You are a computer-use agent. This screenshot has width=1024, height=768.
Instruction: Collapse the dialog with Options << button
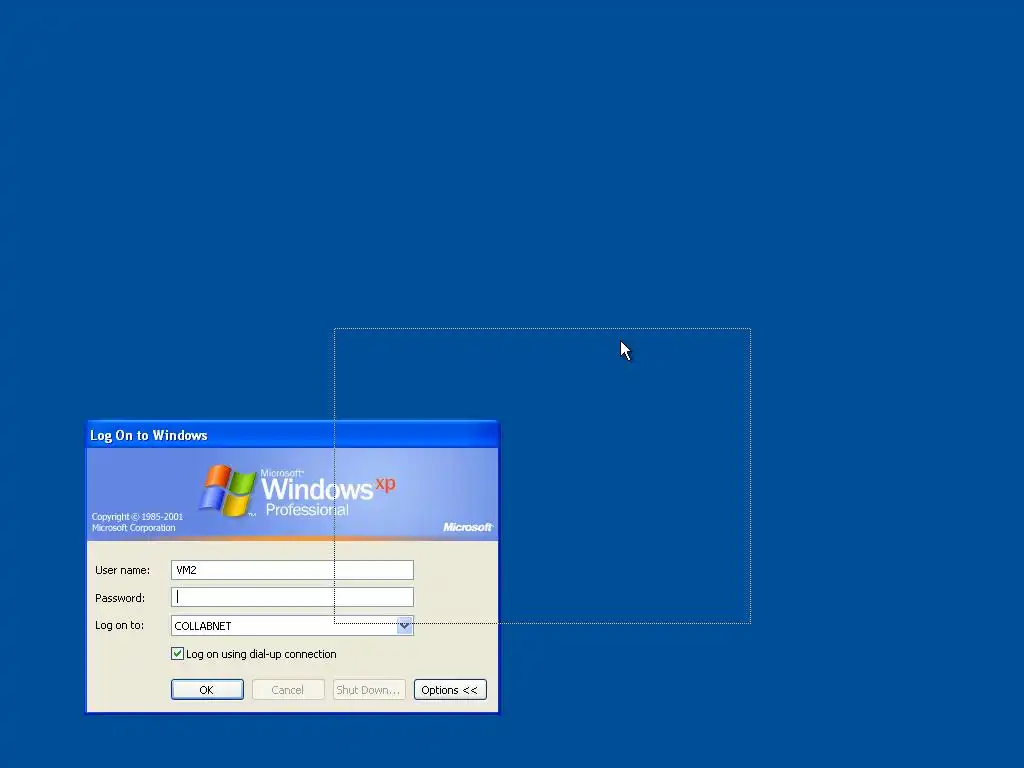[x=450, y=690]
